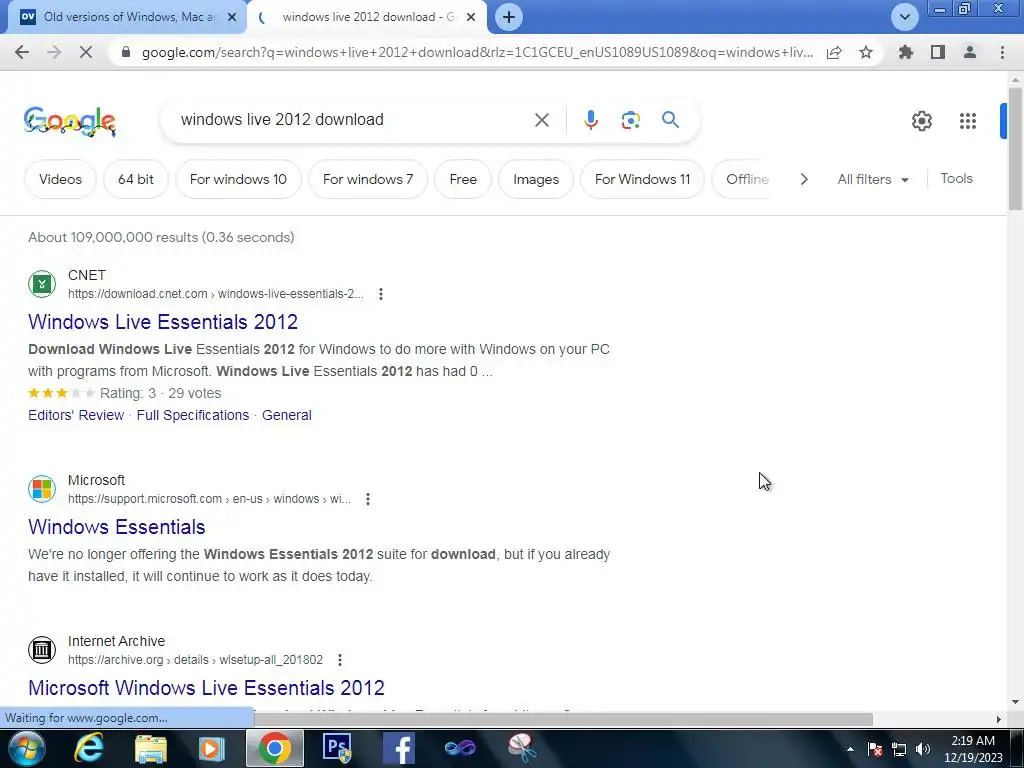The width and height of the screenshot is (1024, 768).
Task: Click the horizontal scrollbar at bottom
Action: [563, 719]
